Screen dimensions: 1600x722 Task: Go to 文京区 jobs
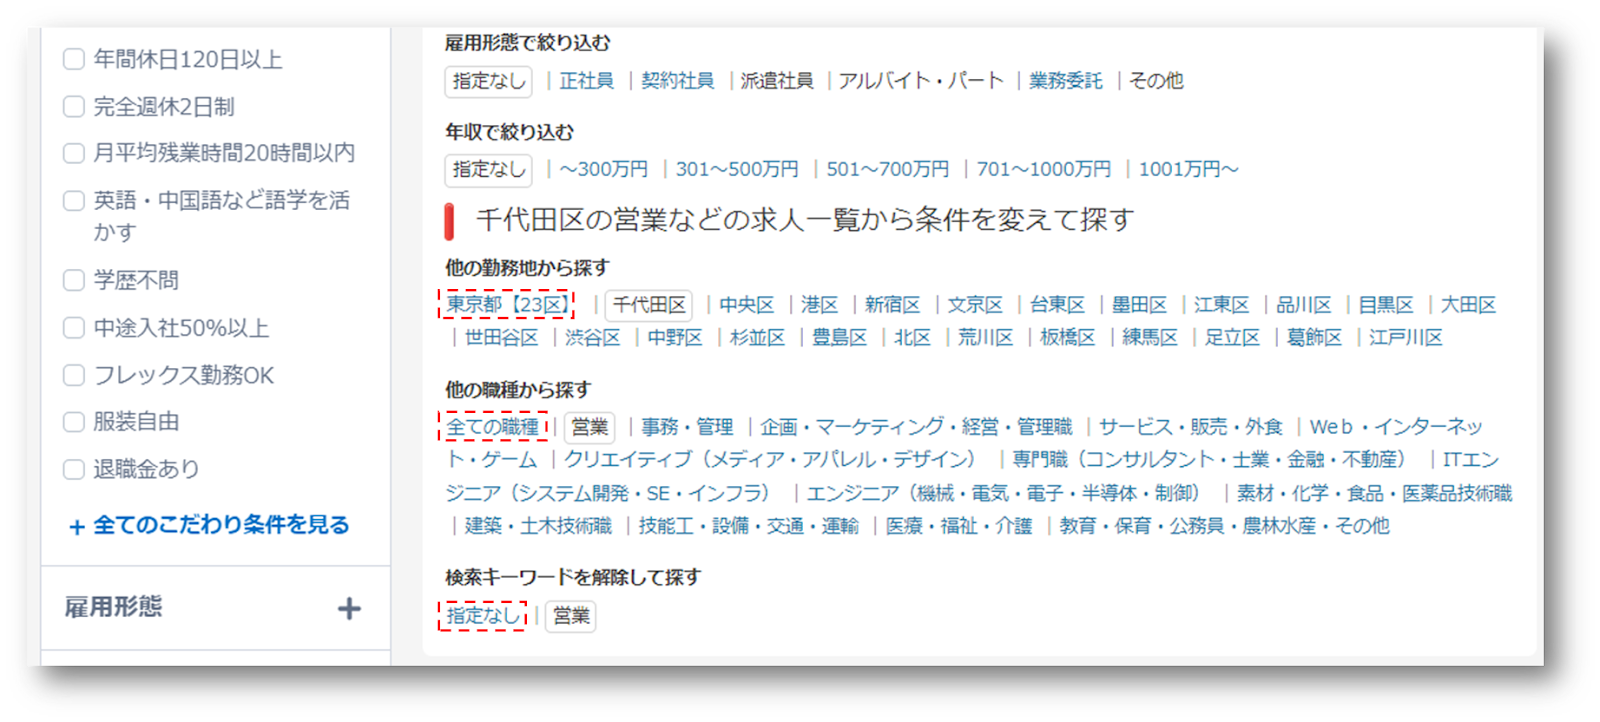[x=975, y=305]
